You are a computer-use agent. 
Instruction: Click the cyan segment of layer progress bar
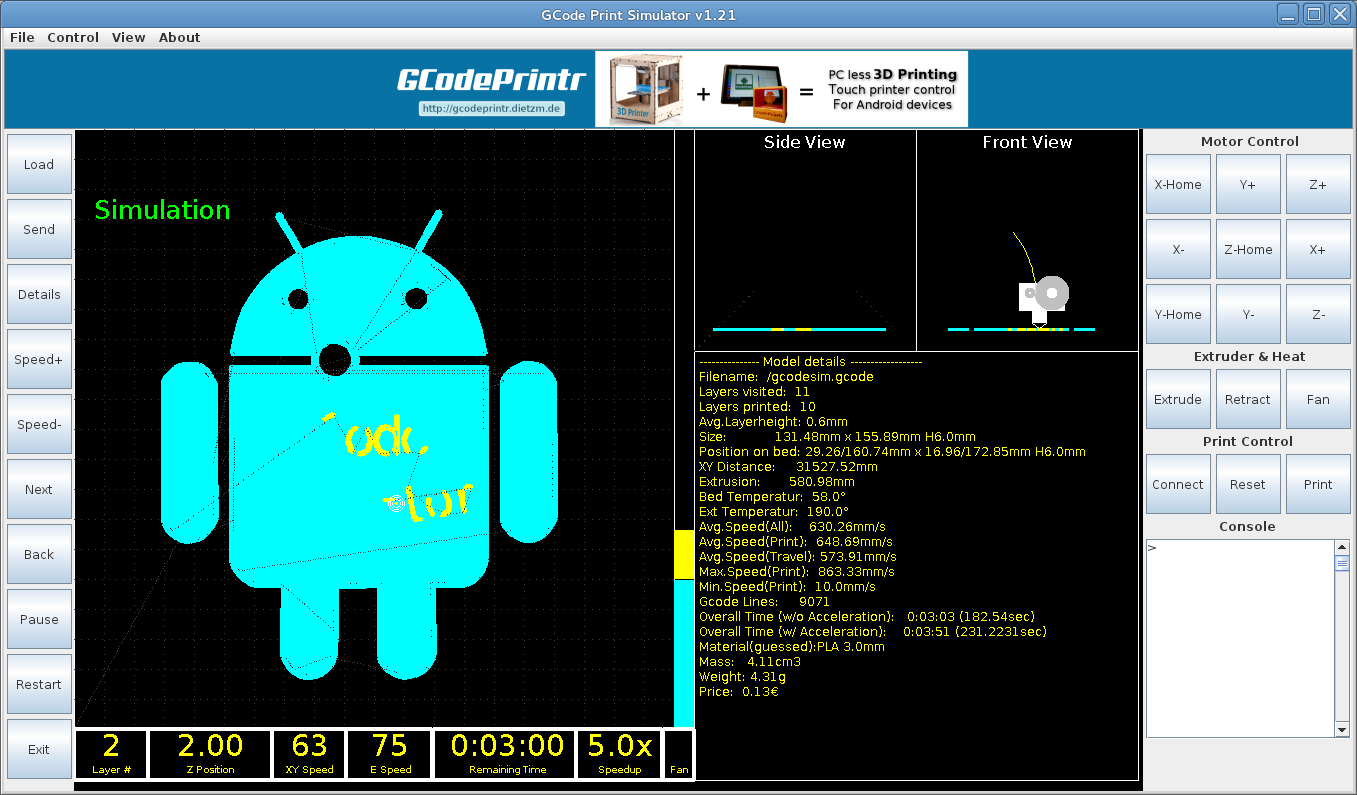click(x=684, y=652)
